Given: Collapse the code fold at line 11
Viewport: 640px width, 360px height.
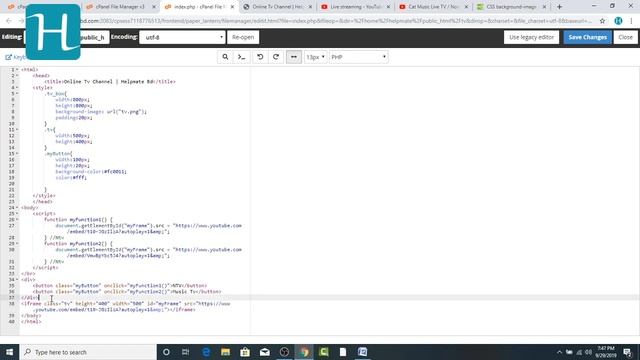Looking at the screenshot, I should (x=17, y=129).
